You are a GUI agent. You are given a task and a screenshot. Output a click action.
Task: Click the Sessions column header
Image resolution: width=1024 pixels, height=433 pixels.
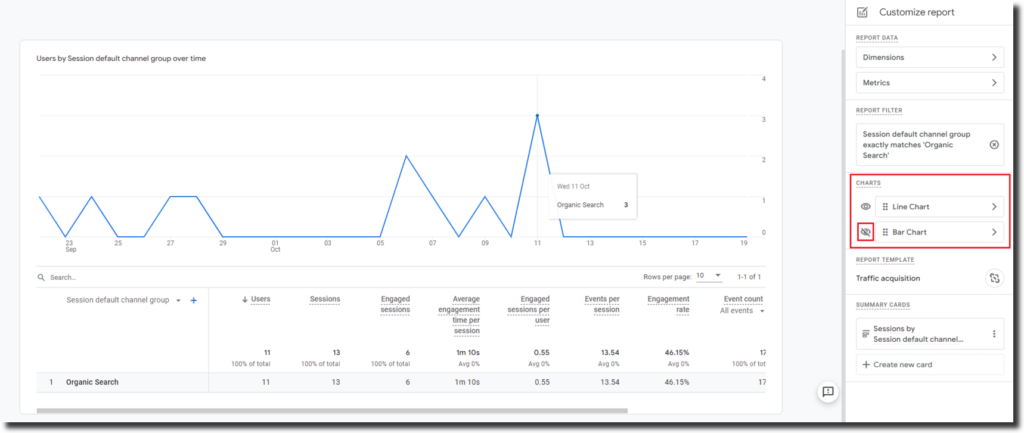click(323, 299)
